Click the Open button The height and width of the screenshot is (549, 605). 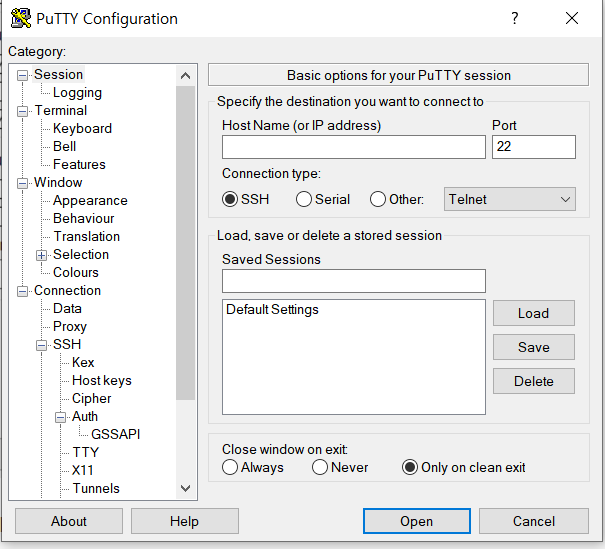(x=417, y=521)
